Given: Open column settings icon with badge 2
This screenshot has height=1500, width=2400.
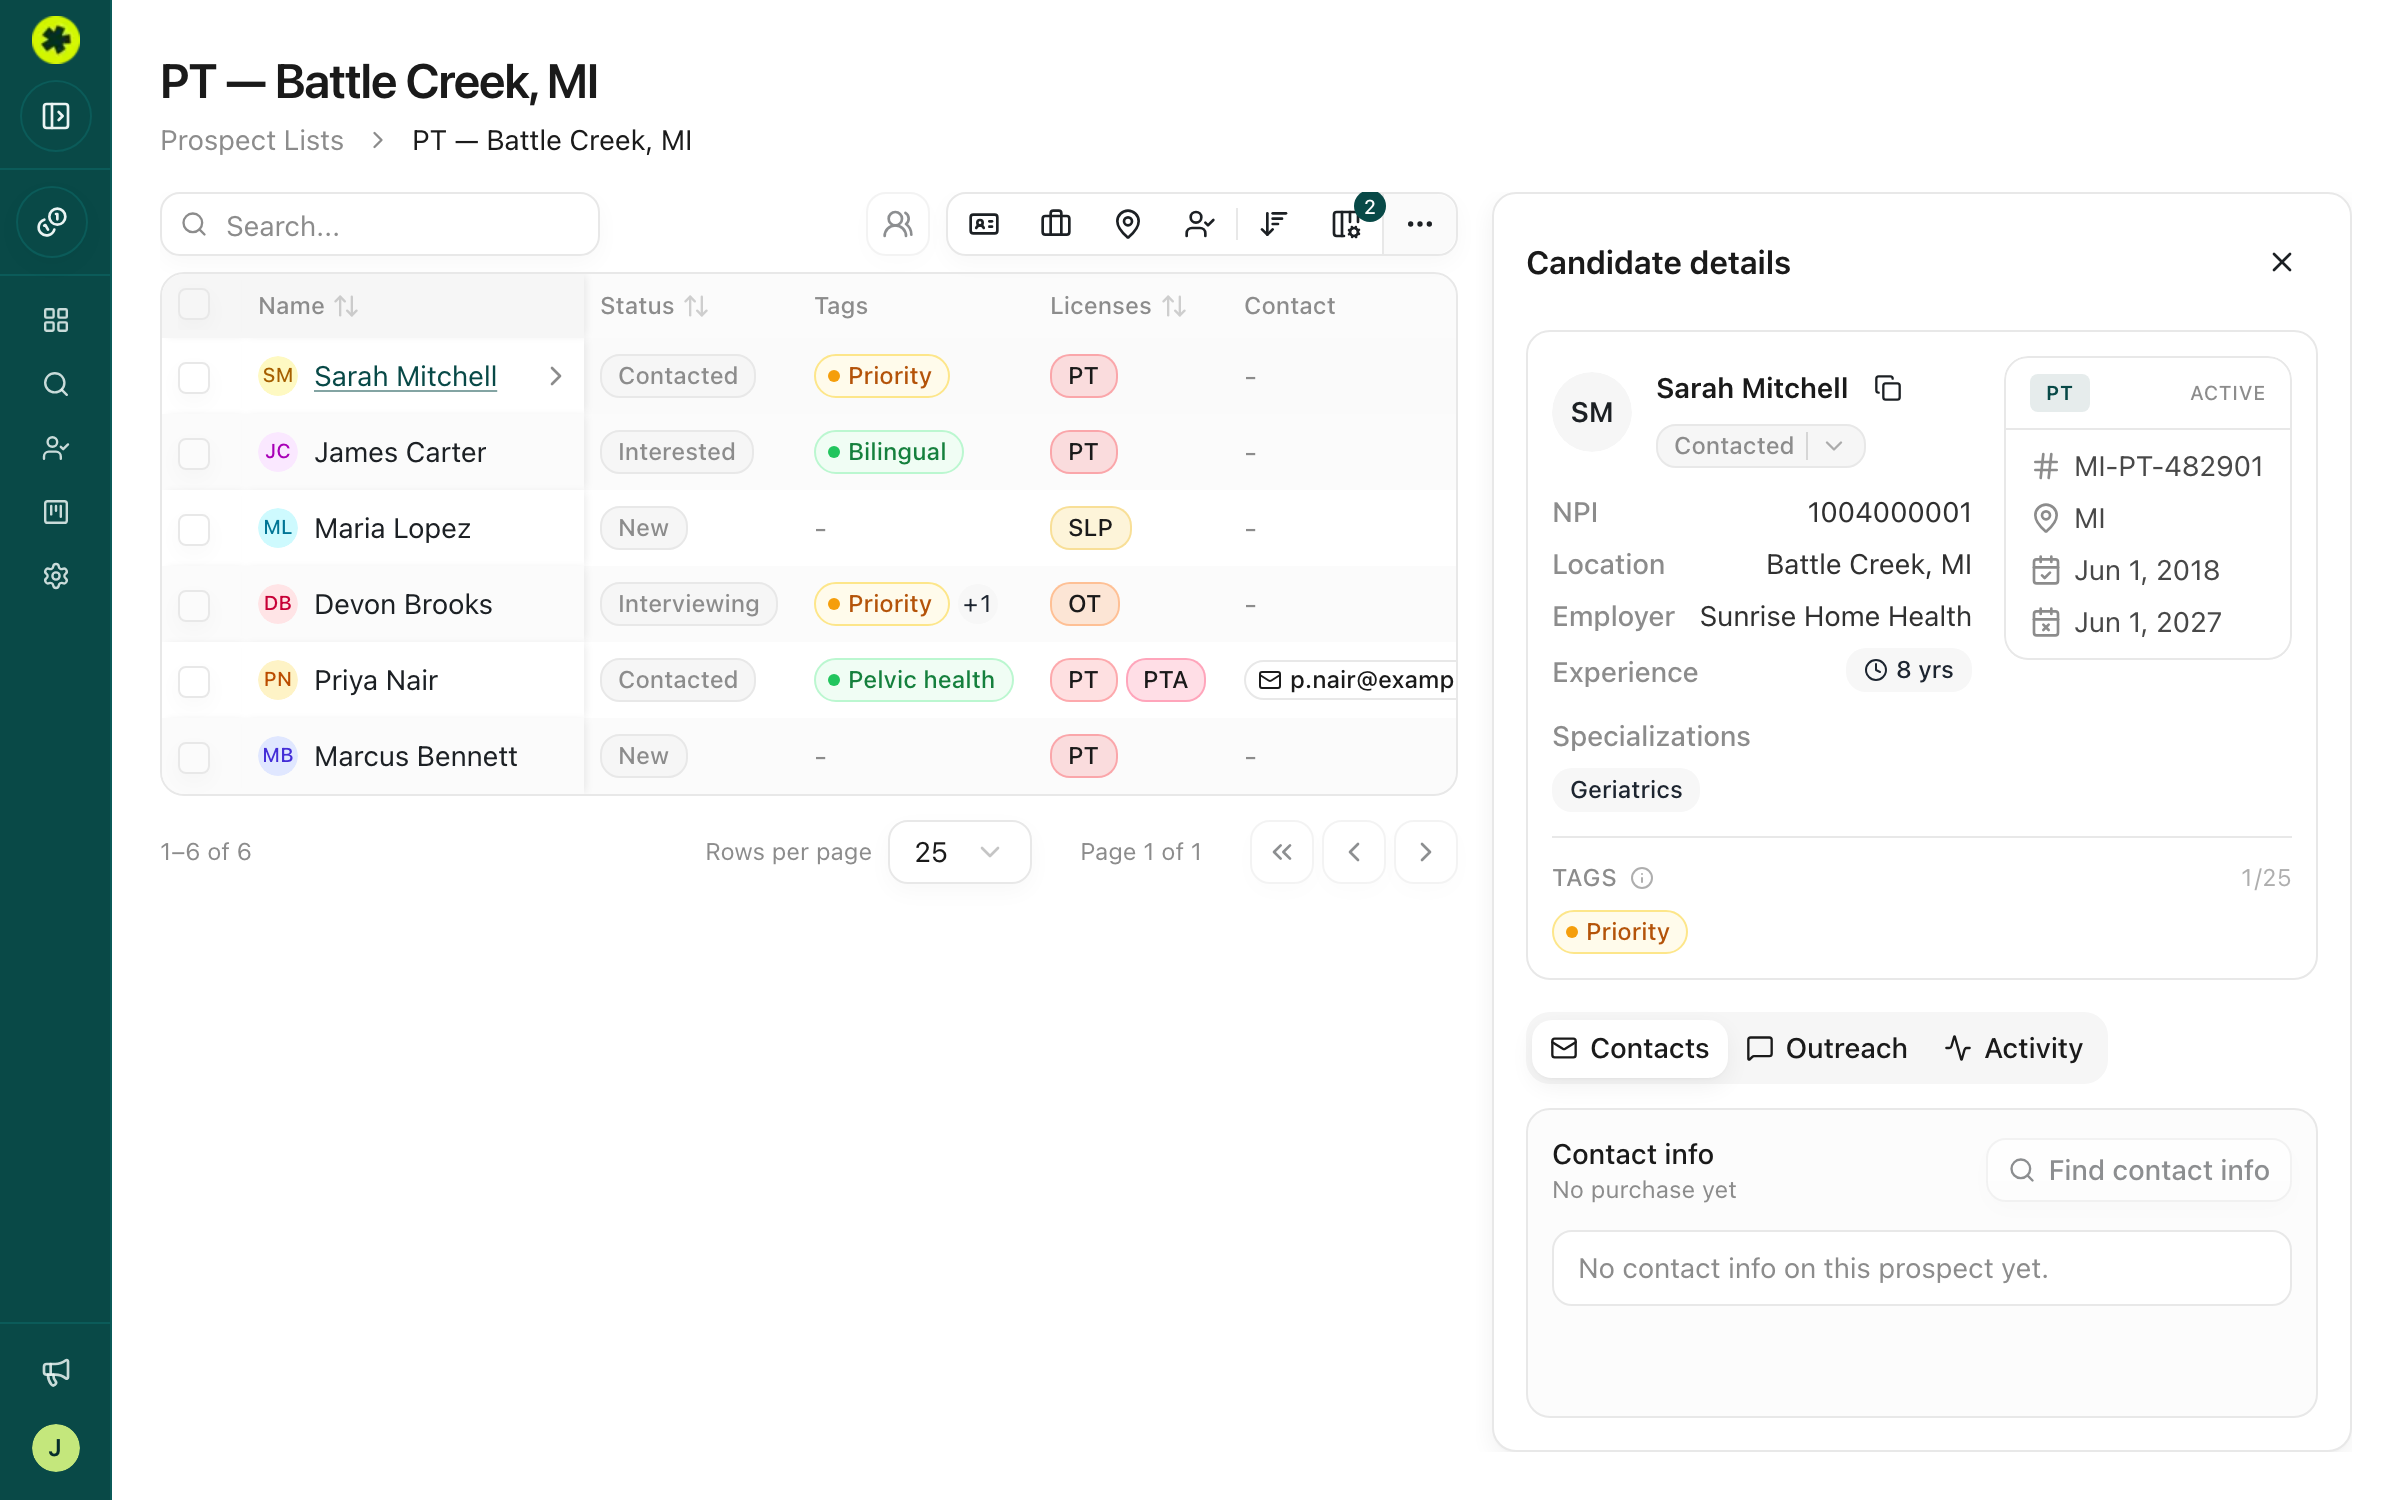Looking at the screenshot, I should point(1347,224).
